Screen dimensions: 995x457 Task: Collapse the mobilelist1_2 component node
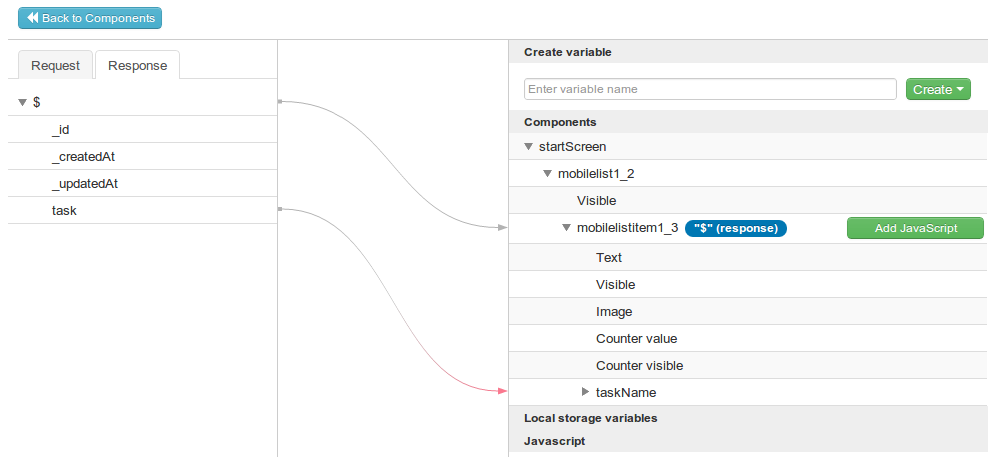coord(547,174)
